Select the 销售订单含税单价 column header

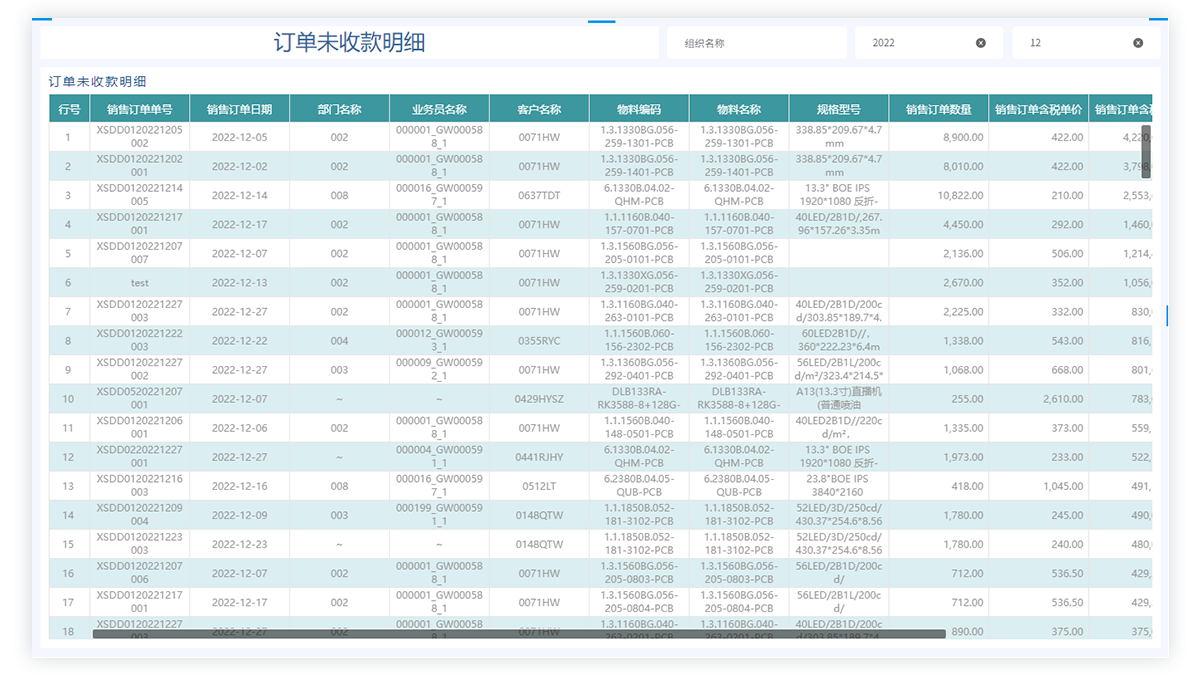[x=1038, y=110]
